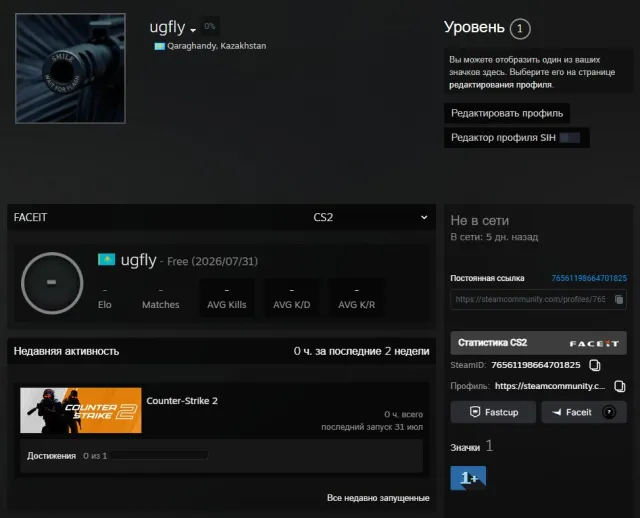Click the FACEIT logo in the statistics banner
The height and width of the screenshot is (518, 640).
tap(594, 344)
